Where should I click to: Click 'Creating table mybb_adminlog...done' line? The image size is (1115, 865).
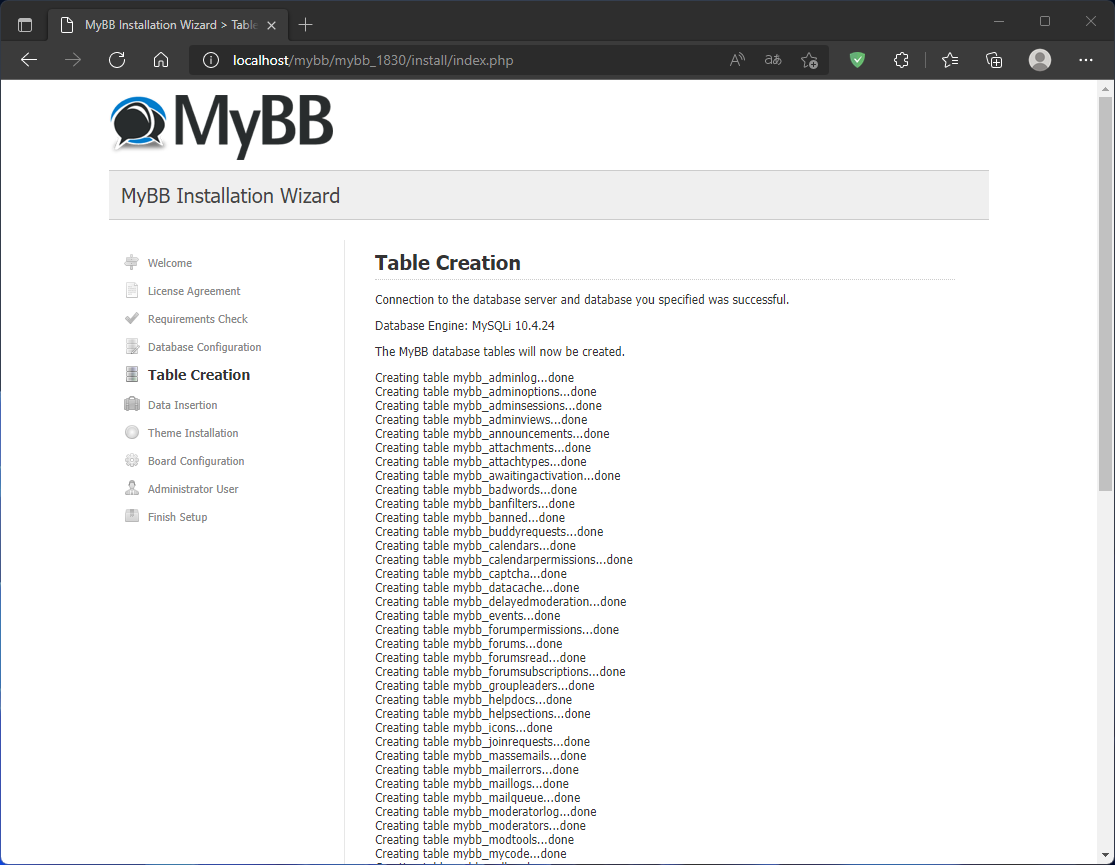click(474, 378)
